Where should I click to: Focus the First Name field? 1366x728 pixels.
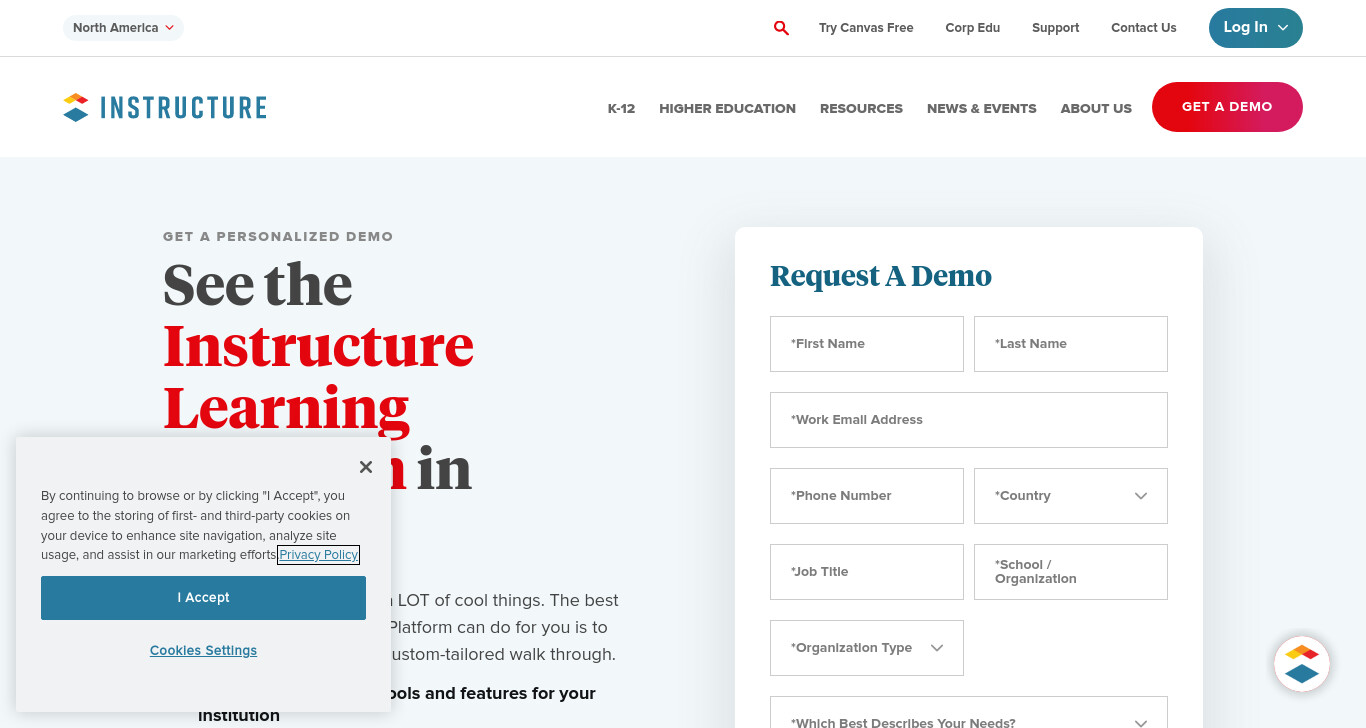pyautogui.click(x=867, y=344)
